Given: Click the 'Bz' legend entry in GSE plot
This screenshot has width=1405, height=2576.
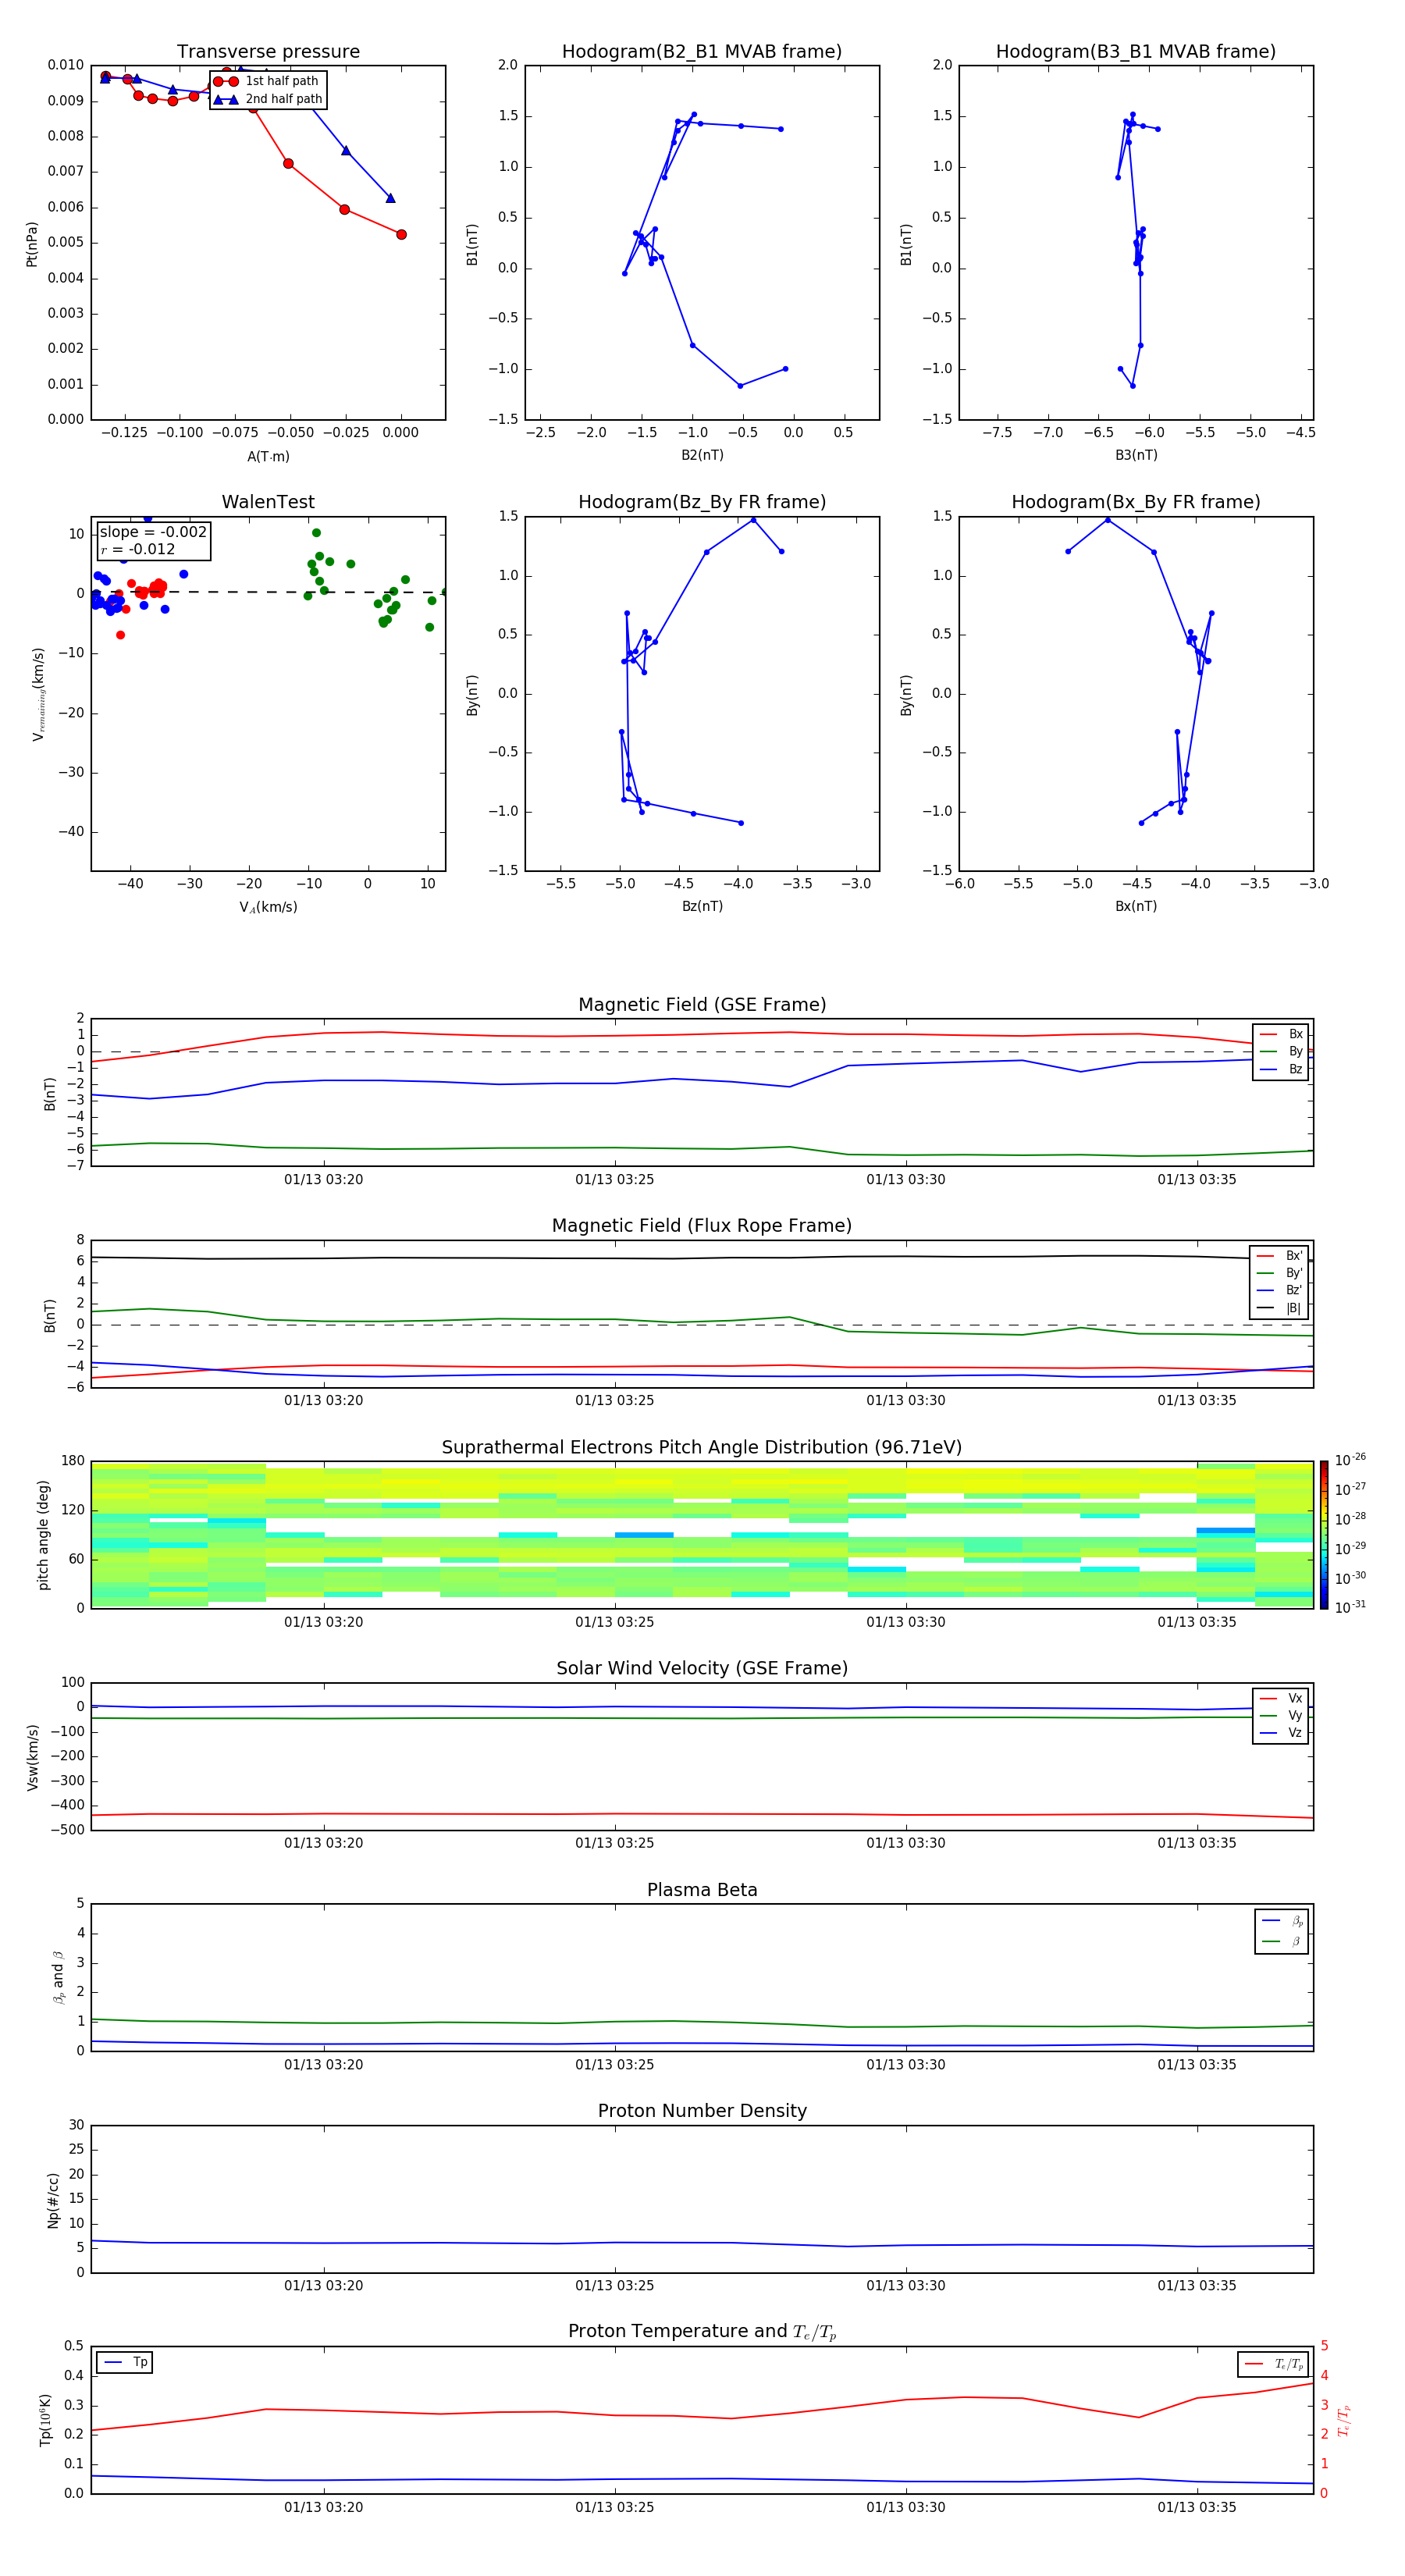Looking at the screenshot, I should coord(1281,1069).
